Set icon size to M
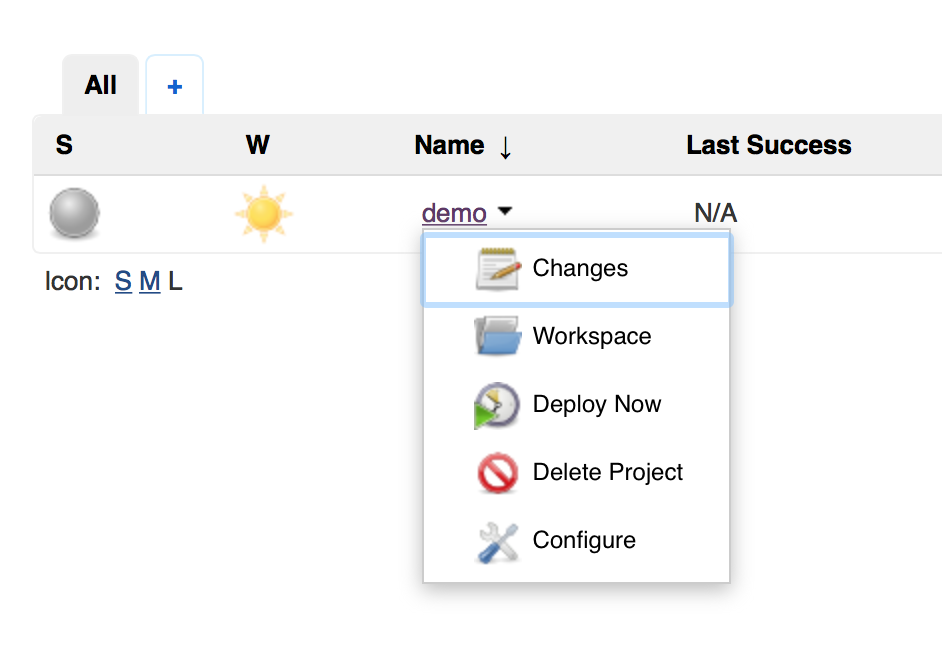Viewport: 942px width, 646px height. pyautogui.click(x=150, y=281)
